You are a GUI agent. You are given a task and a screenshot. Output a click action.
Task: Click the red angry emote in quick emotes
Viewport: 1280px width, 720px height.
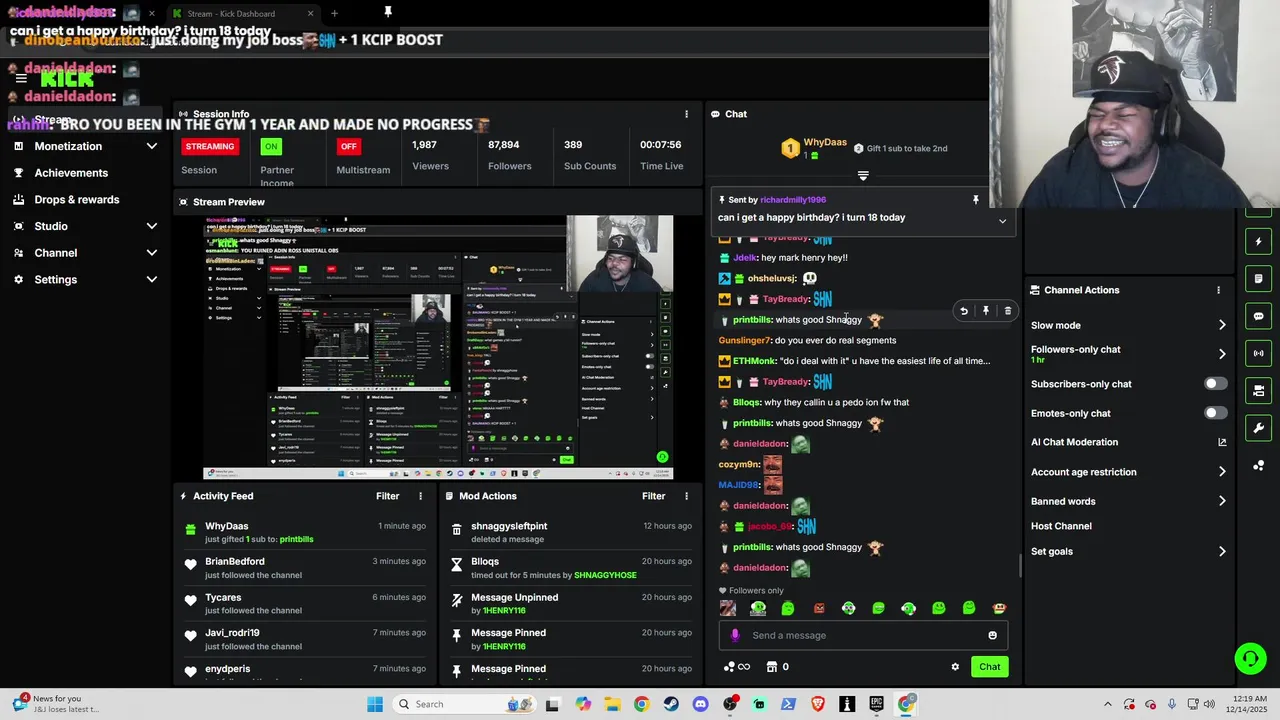[819, 608]
